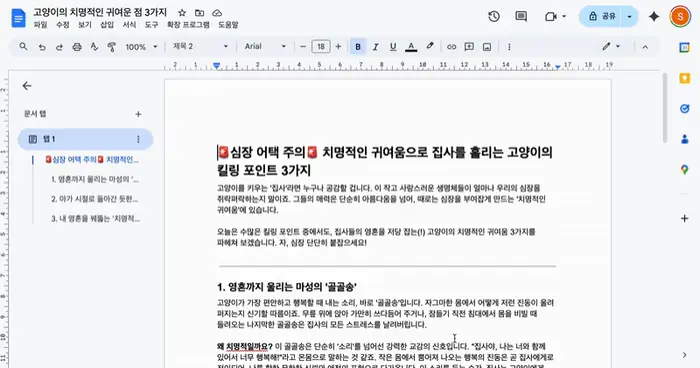Decrease the font size
The height and width of the screenshot is (368, 700).
pyautogui.click(x=303, y=46)
